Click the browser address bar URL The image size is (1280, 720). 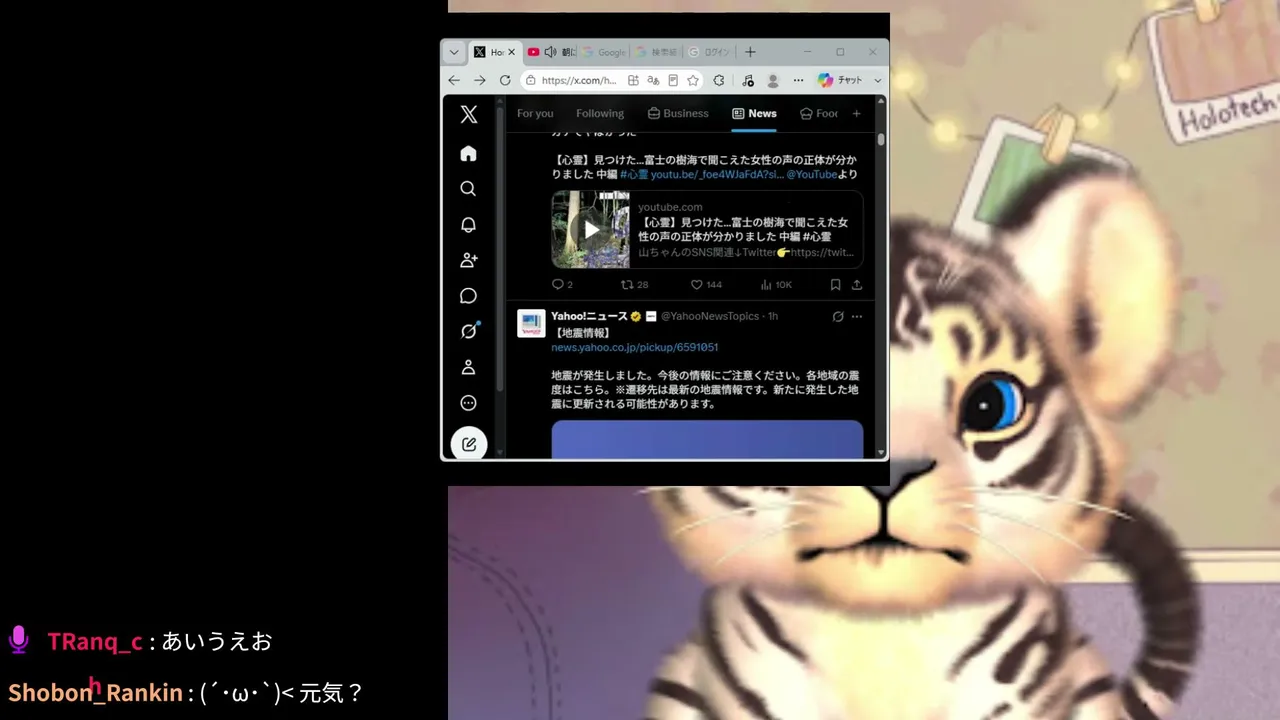coord(579,80)
